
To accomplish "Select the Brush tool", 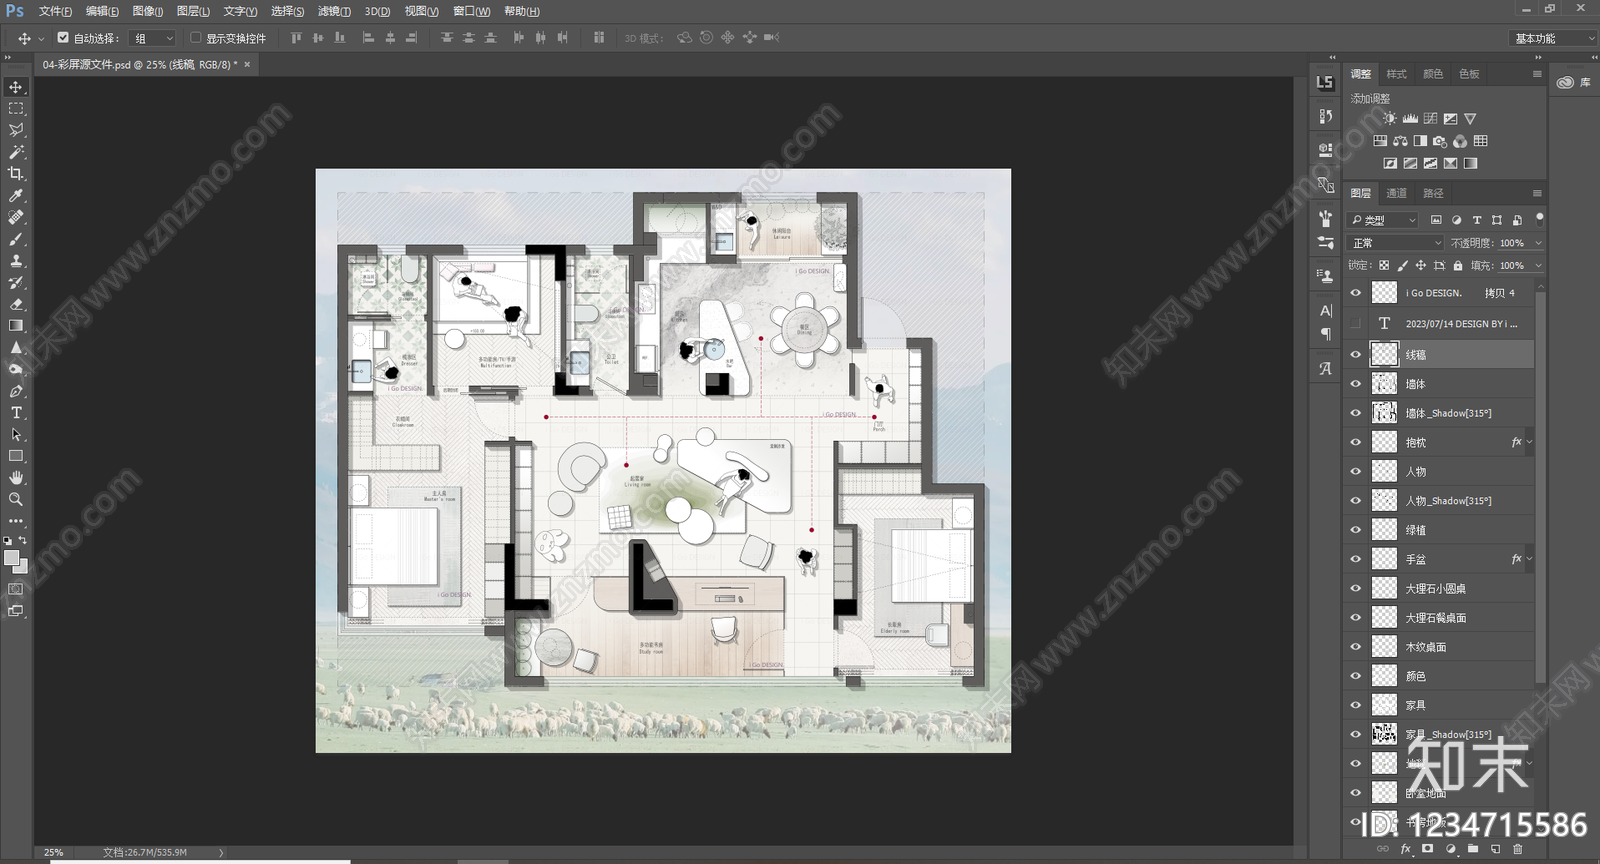I will pyautogui.click(x=16, y=239).
